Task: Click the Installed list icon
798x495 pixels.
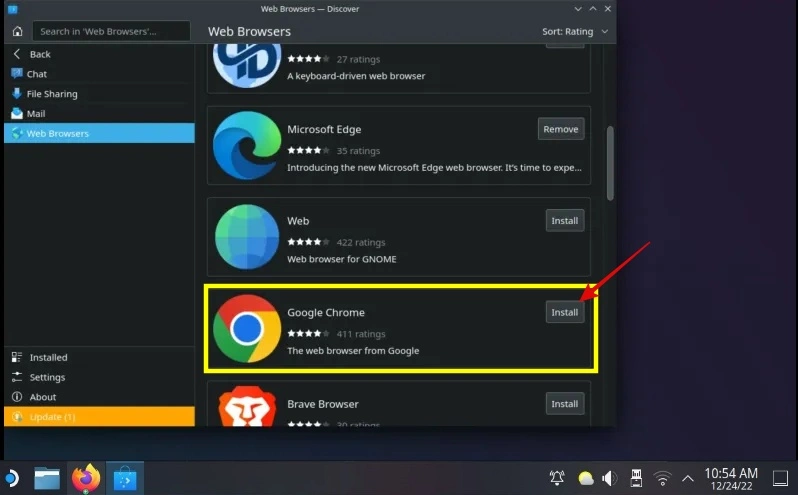Action: tap(17, 357)
